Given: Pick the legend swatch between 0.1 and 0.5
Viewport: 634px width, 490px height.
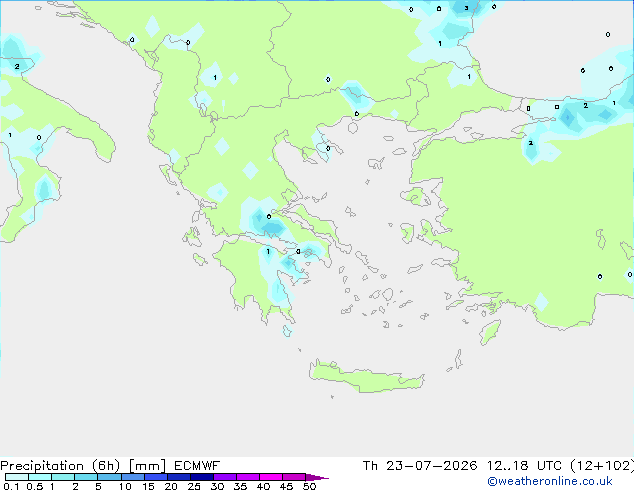Looking at the screenshot, I should pyautogui.click(x=17, y=477).
